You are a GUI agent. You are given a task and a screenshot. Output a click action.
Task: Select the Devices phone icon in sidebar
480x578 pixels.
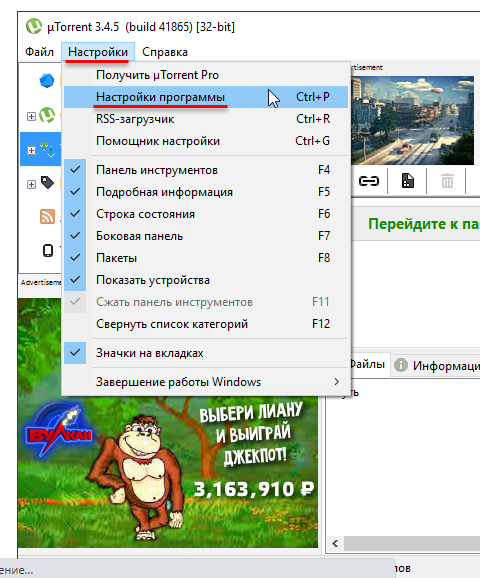click(x=48, y=250)
